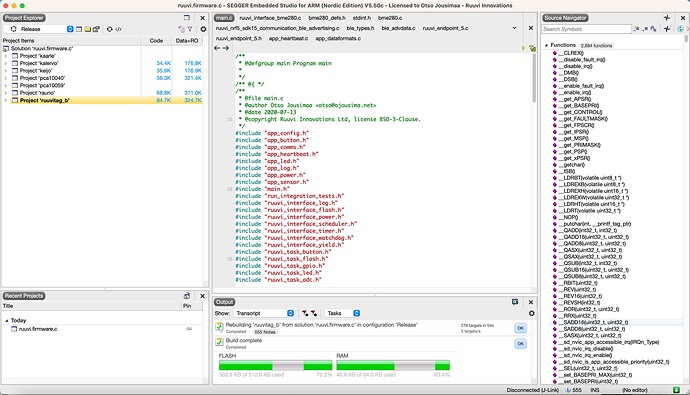
Task: Click the green package icon at editor top right
Action: click(x=532, y=48)
